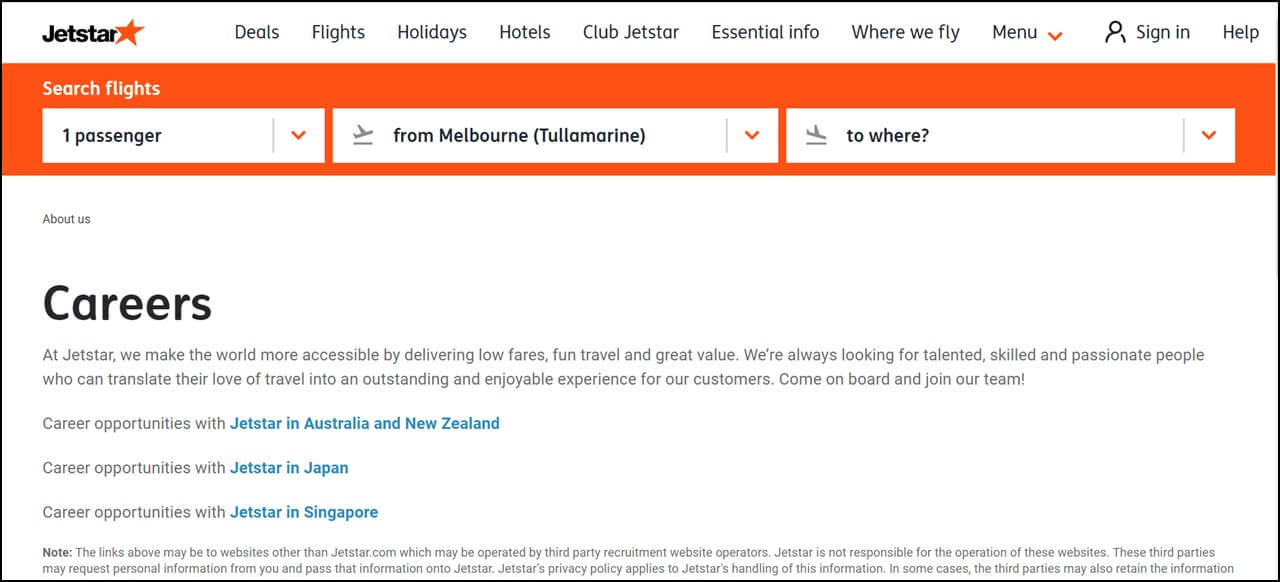
Task: Expand the passenger count dropdown arrow
Action: [x=298, y=135]
